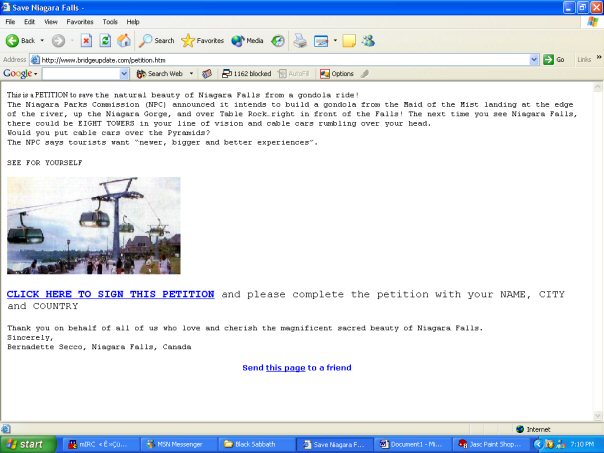Click the History toolbar icon
The height and width of the screenshot is (453, 604).
277,41
